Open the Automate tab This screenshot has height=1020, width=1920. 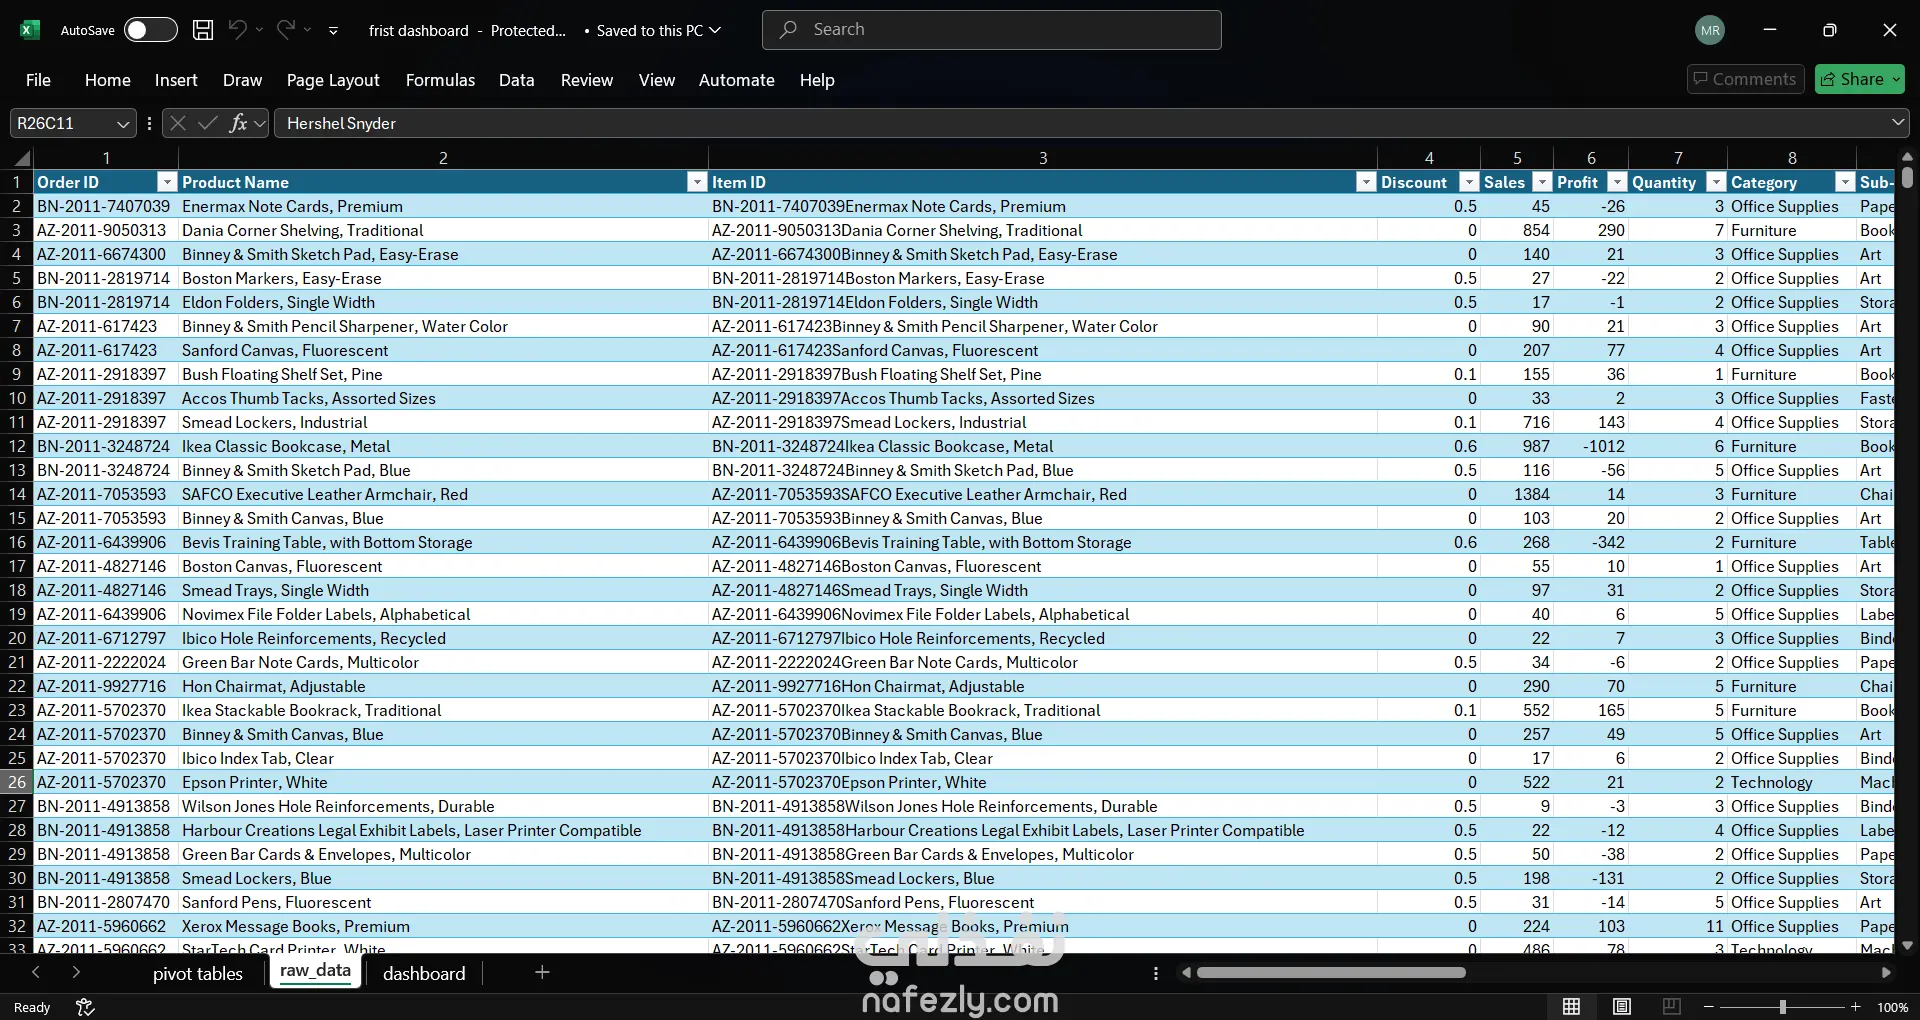(x=737, y=80)
